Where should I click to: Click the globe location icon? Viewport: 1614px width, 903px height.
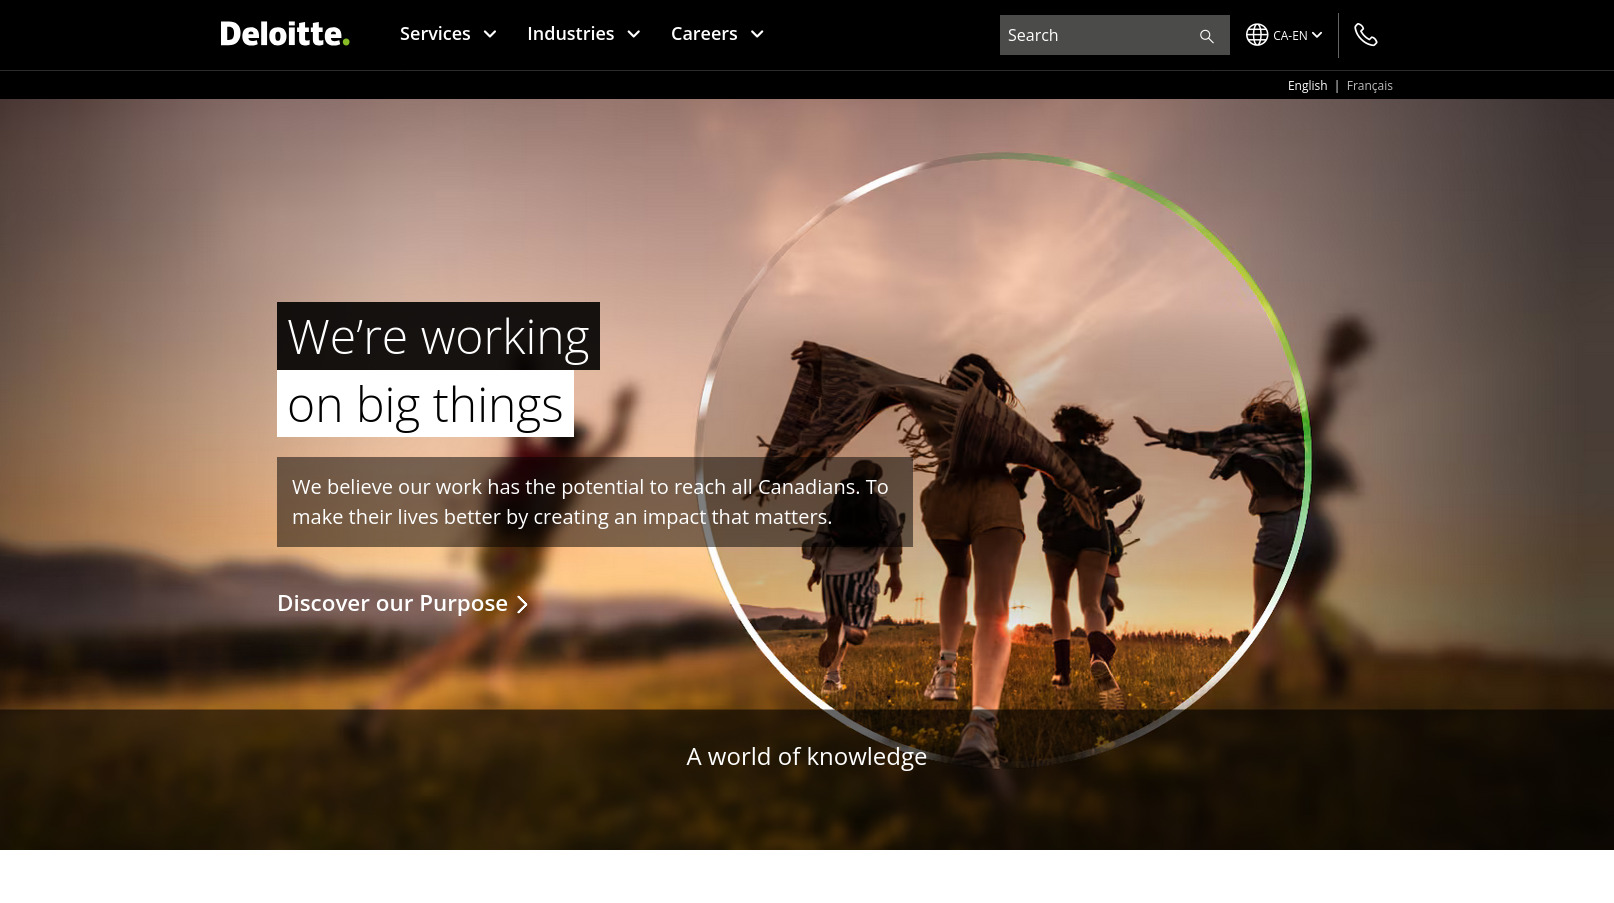click(x=1257, y=35)
